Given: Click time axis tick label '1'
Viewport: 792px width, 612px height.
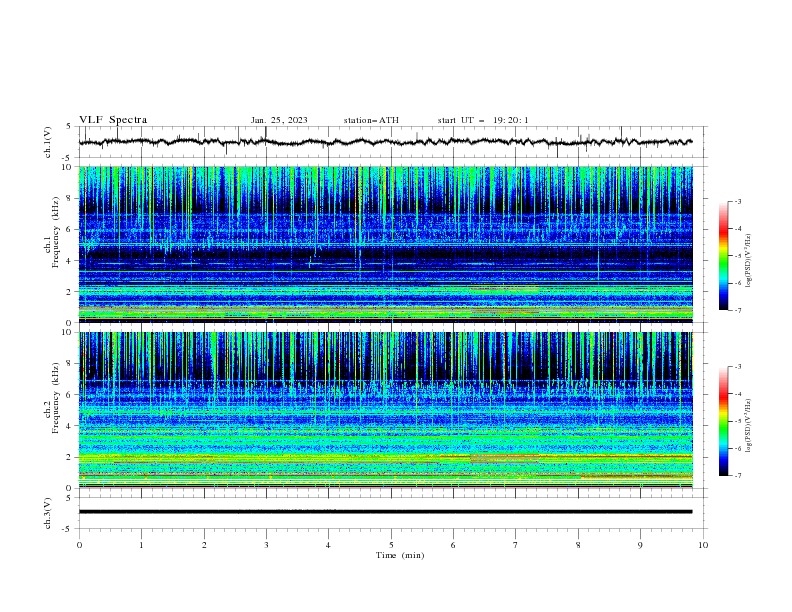Looking at the screenshot, I should 141,545.
